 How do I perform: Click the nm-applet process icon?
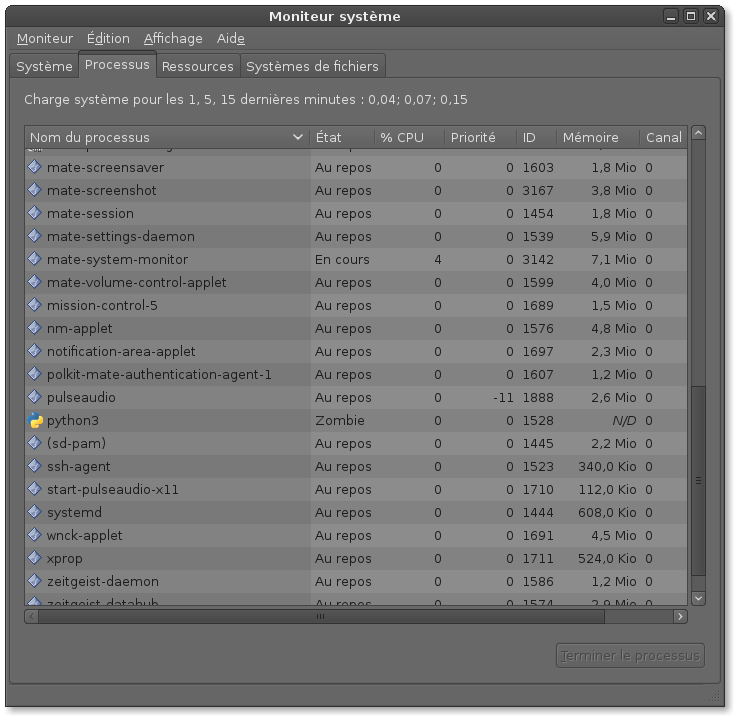[35, 328]
